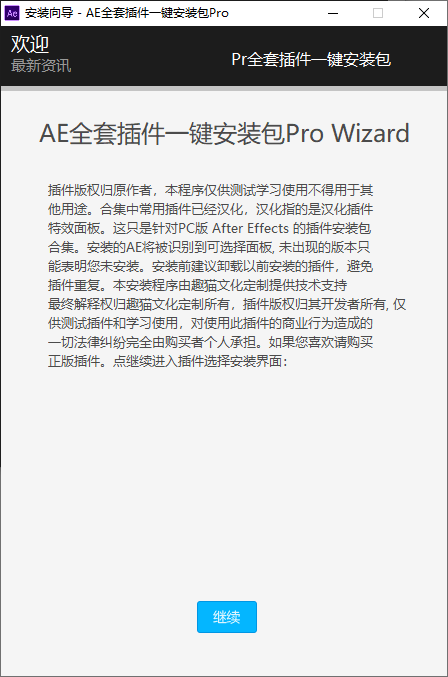The height and width of the screenshot is (677, 448).
Task: Click the line starting with 供测试插件和学习使用
Action: [x=211, y=323]
